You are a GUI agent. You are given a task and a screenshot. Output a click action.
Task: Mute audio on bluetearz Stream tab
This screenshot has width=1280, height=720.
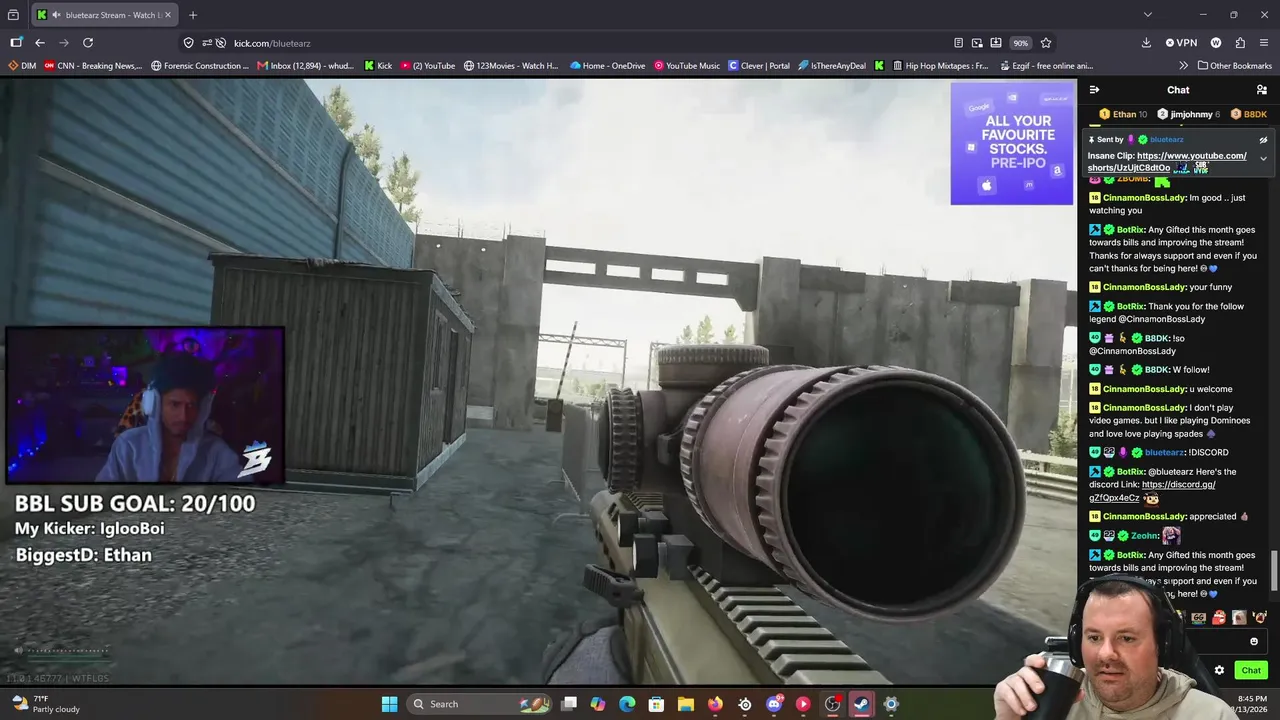(56, 15)
